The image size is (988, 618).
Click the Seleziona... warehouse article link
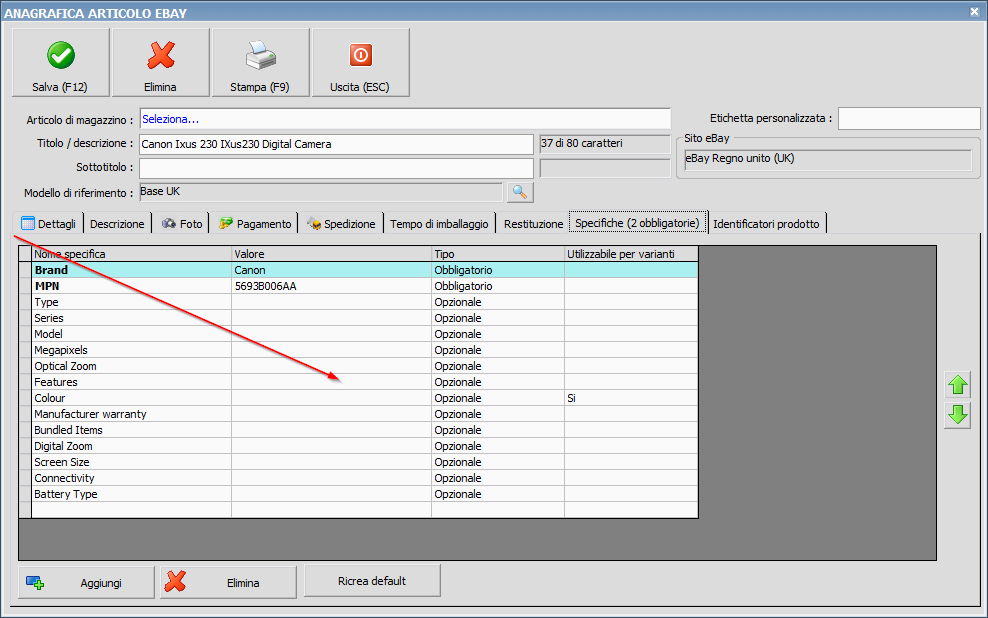tap(170, 119)
